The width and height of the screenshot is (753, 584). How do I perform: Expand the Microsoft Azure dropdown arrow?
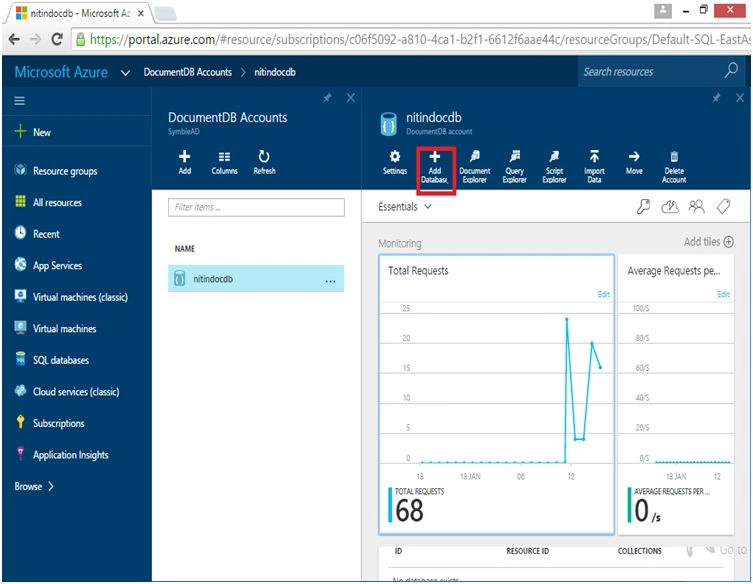(x=125, y=73)
